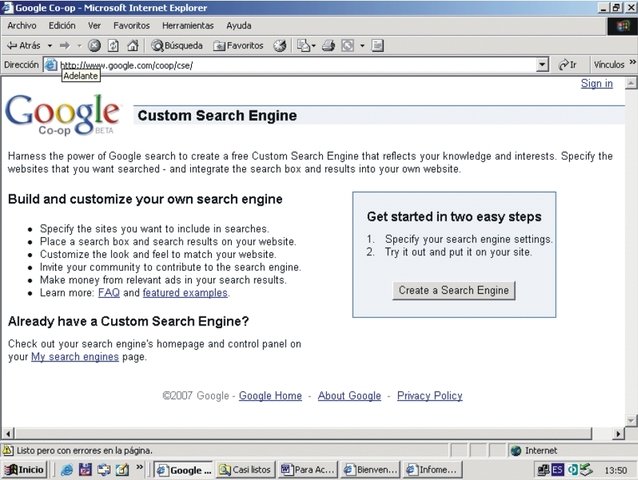Image resolution: width=638 pixels, height=480 pixels.
Task: Click the horizontal scrollbar left arrow
Action: (8, 434)
